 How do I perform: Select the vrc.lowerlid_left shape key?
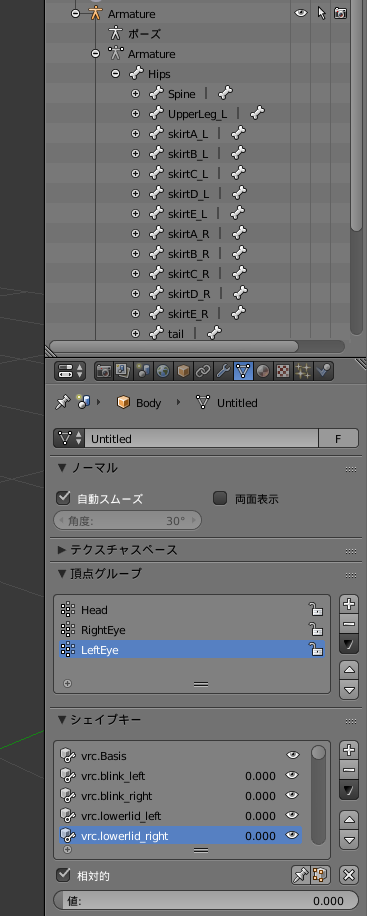pyautogui.click(x=181, y=816)
